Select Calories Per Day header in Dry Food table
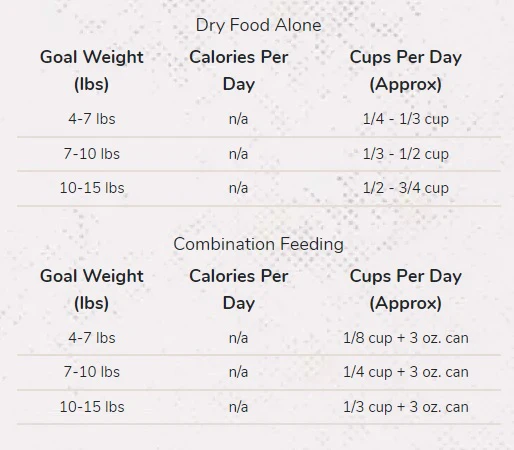Viewport: 514px width, 450px height. coord(239,70)
